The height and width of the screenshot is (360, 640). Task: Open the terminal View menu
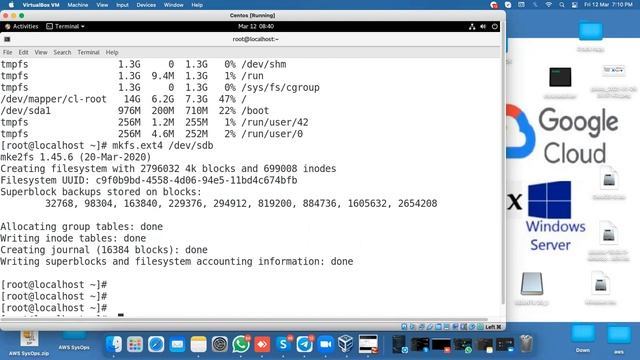(x=41, y=52)
